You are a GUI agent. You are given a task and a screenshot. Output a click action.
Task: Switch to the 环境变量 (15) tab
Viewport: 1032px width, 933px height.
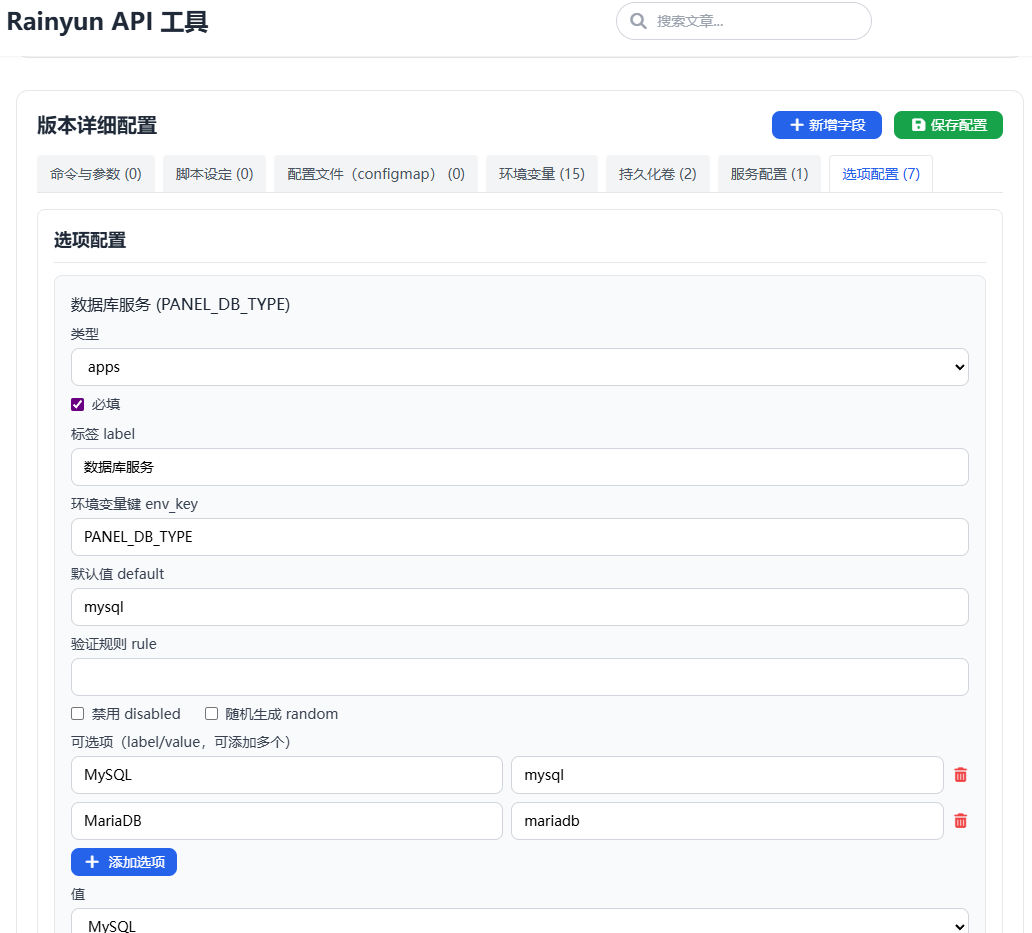541,174
